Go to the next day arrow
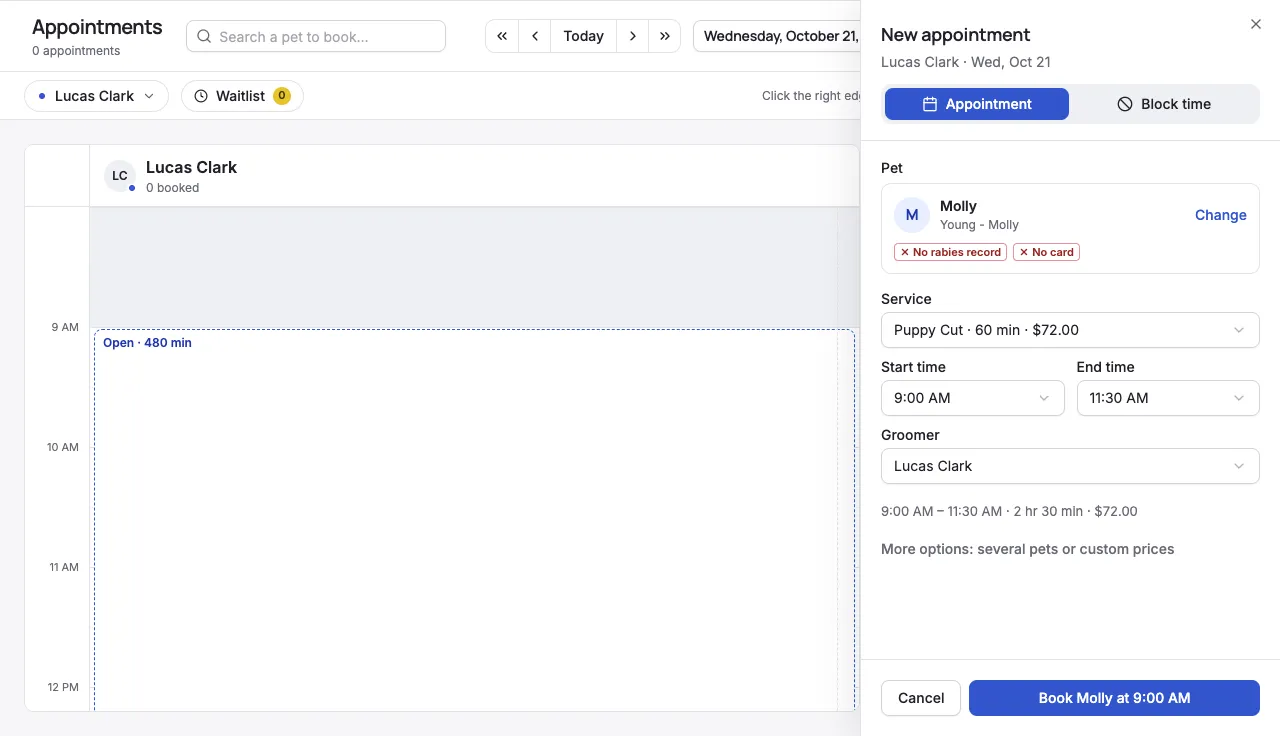This screenshot has height=736, width=1280. pyautogui.click(x=632, y=36)
